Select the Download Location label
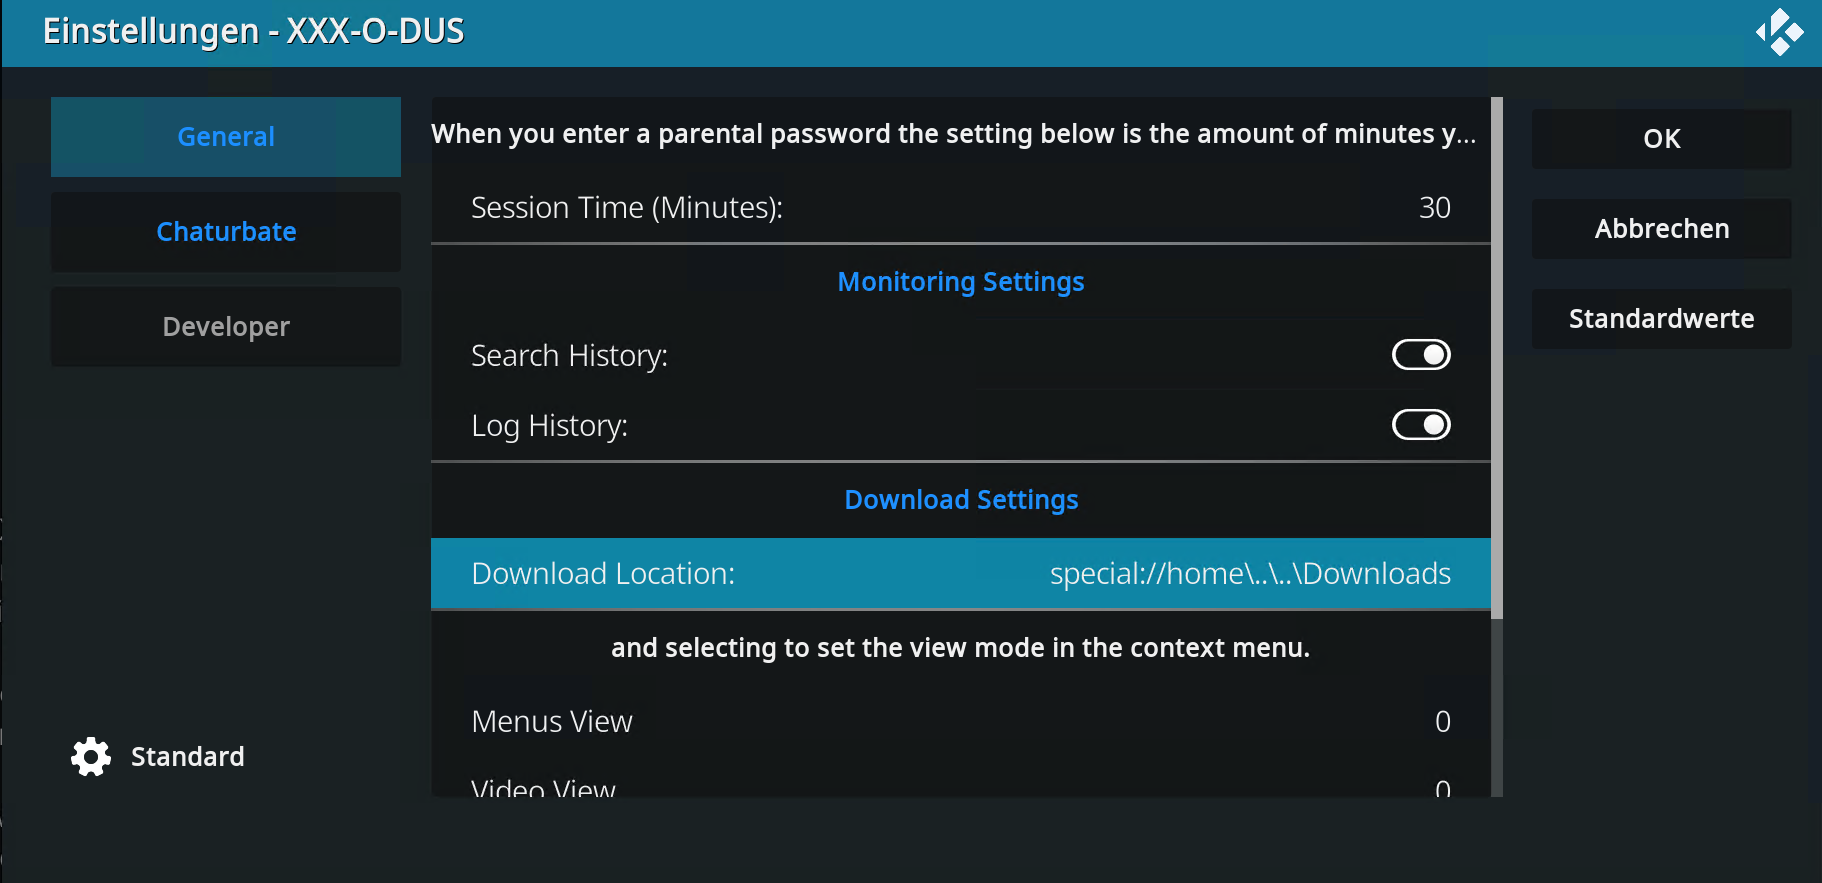The image size is (1822, 883). (x=603, y=574)
